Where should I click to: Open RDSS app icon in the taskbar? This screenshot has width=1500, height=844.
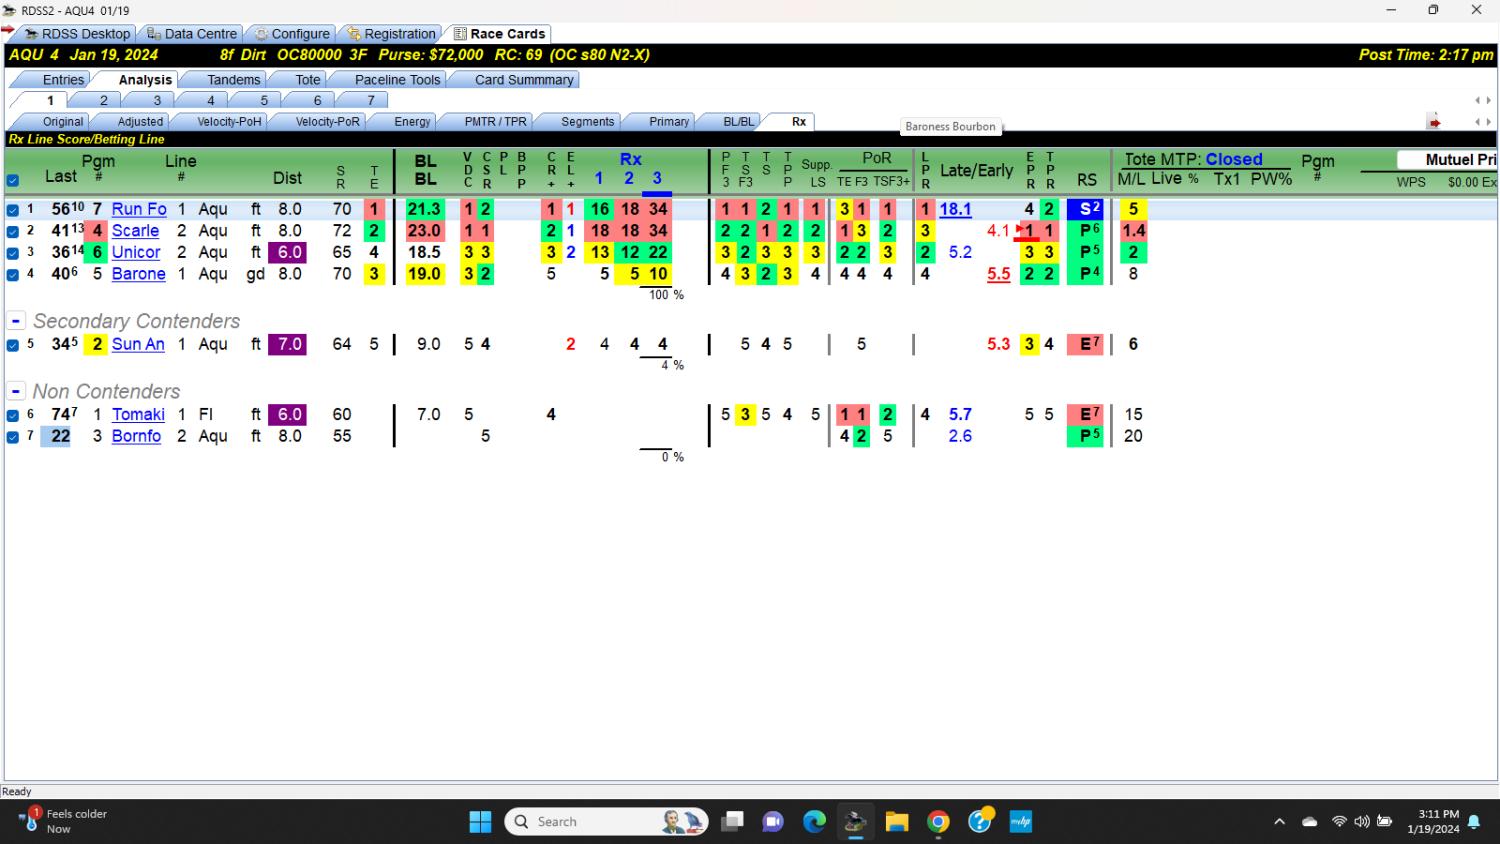[855, 822]
